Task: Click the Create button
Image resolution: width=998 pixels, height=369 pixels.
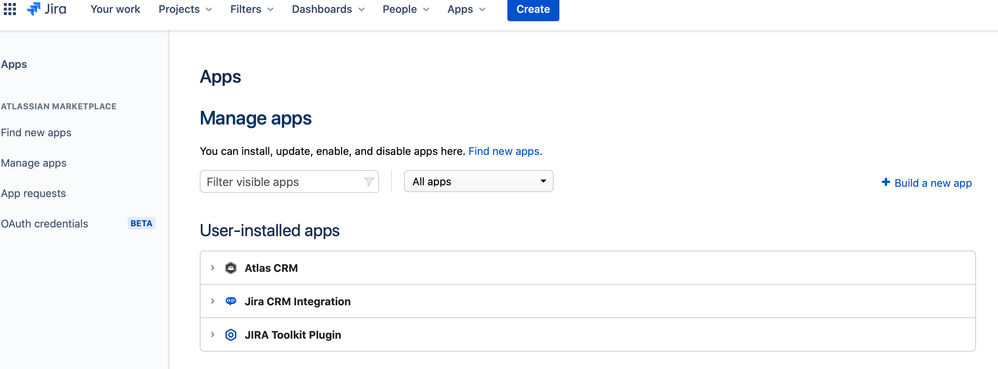Action: 533,10
